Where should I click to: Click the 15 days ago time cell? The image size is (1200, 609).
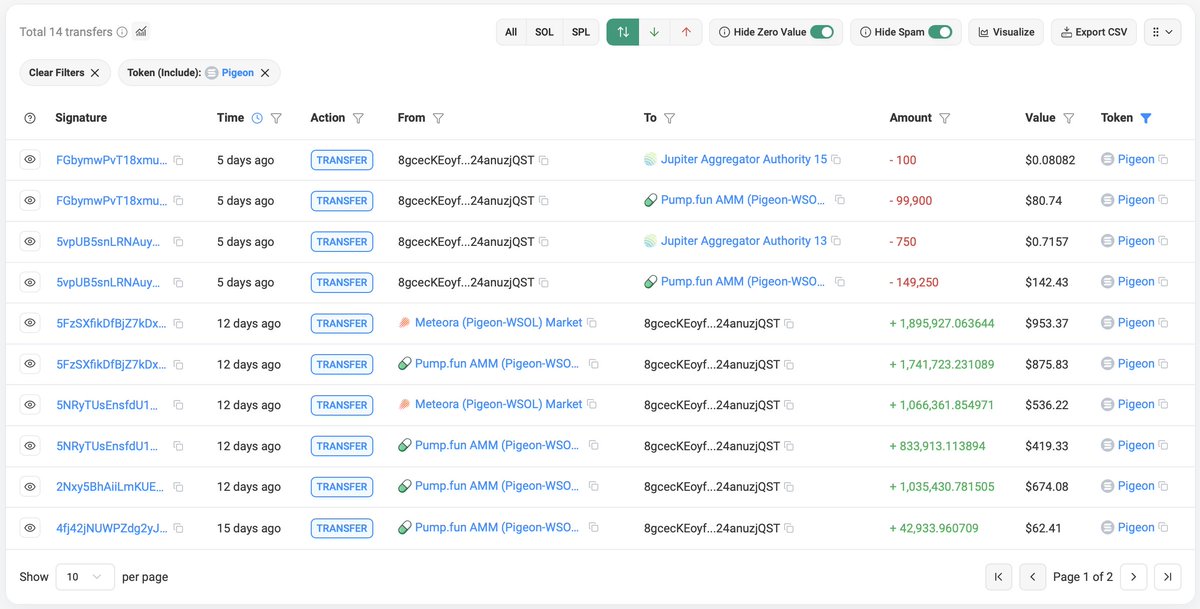point(249,528)
